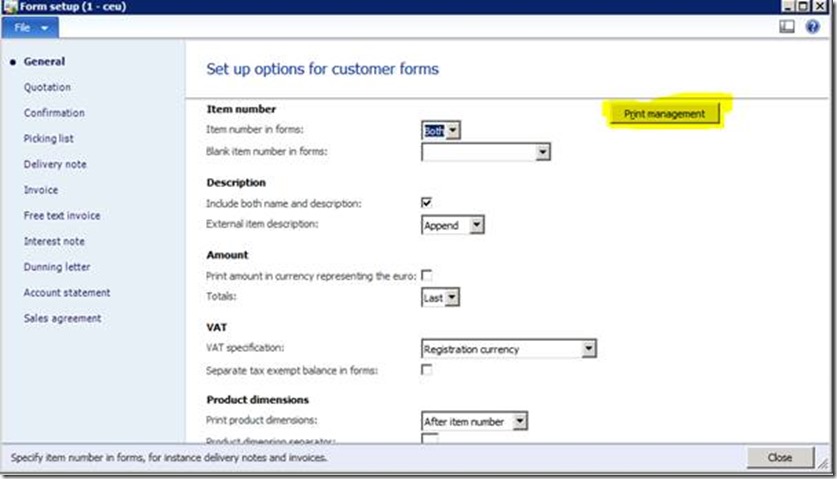Click the help question mark icon
The width and height of the screenshot is (837, 479).
click(x=812, y=28)
